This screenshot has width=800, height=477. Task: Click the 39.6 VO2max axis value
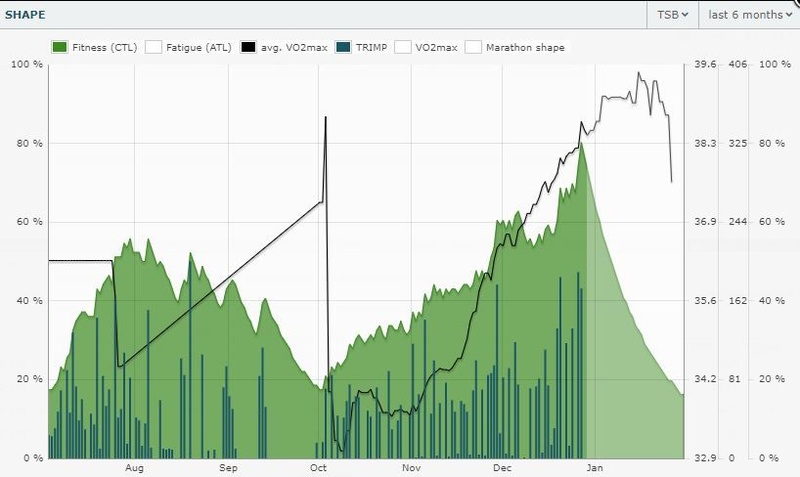pyautogui.click(x=705, y=64)
